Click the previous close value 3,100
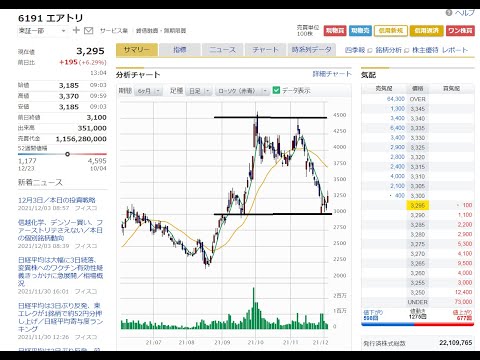Viewport: 480px width, 360px height. pyautogui.click(x=96, y=118)
